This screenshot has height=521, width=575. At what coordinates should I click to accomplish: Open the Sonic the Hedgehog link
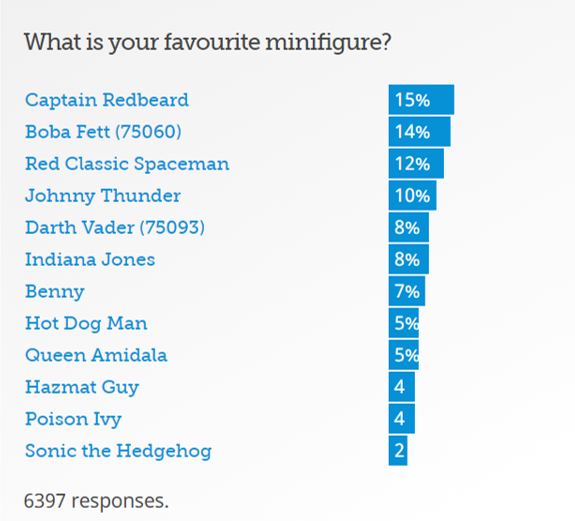click(118, 451)
